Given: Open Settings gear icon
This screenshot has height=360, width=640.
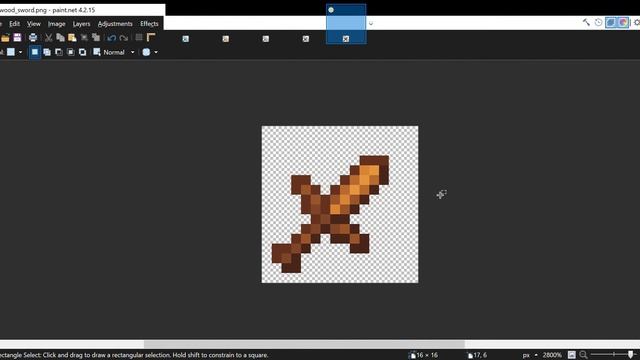Looking at the screenshot, I should tap(636, 23).
